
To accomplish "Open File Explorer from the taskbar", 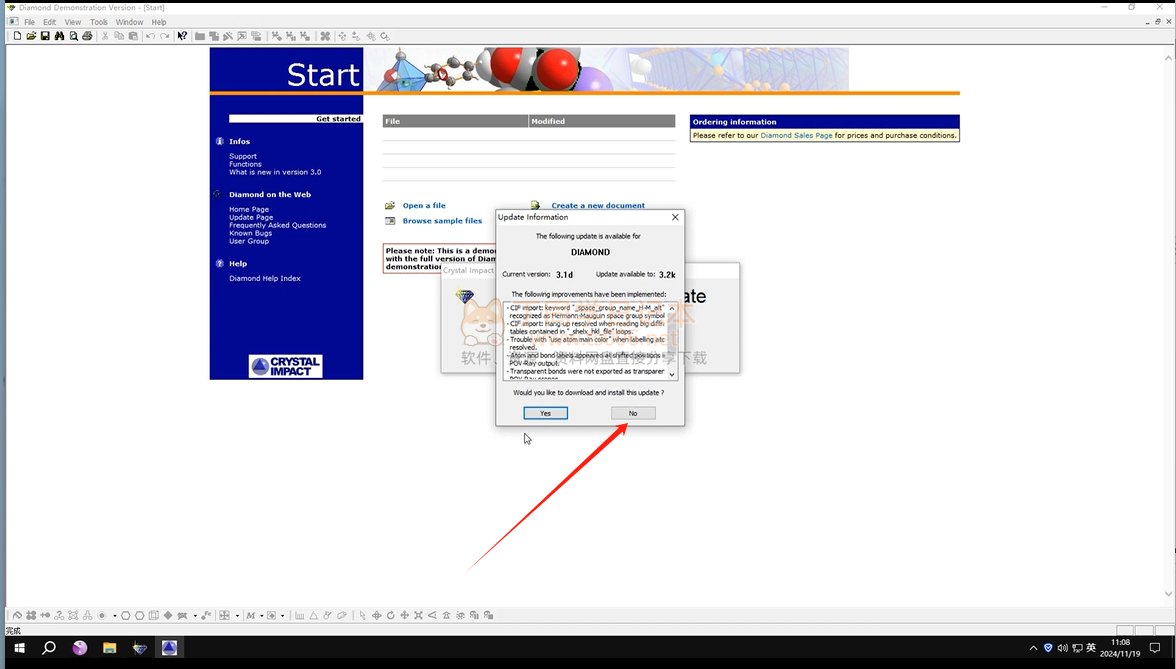I will click(110, 648).
